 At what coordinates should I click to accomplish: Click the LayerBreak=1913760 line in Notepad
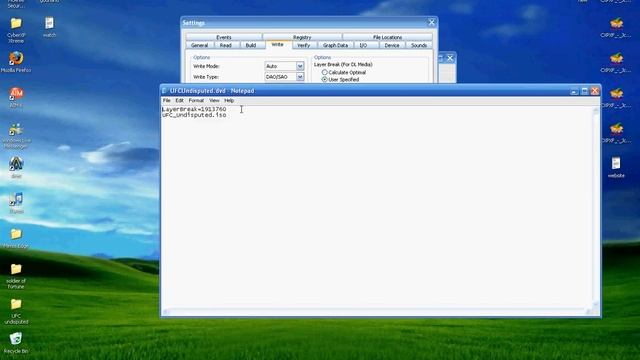pos(194,109)
